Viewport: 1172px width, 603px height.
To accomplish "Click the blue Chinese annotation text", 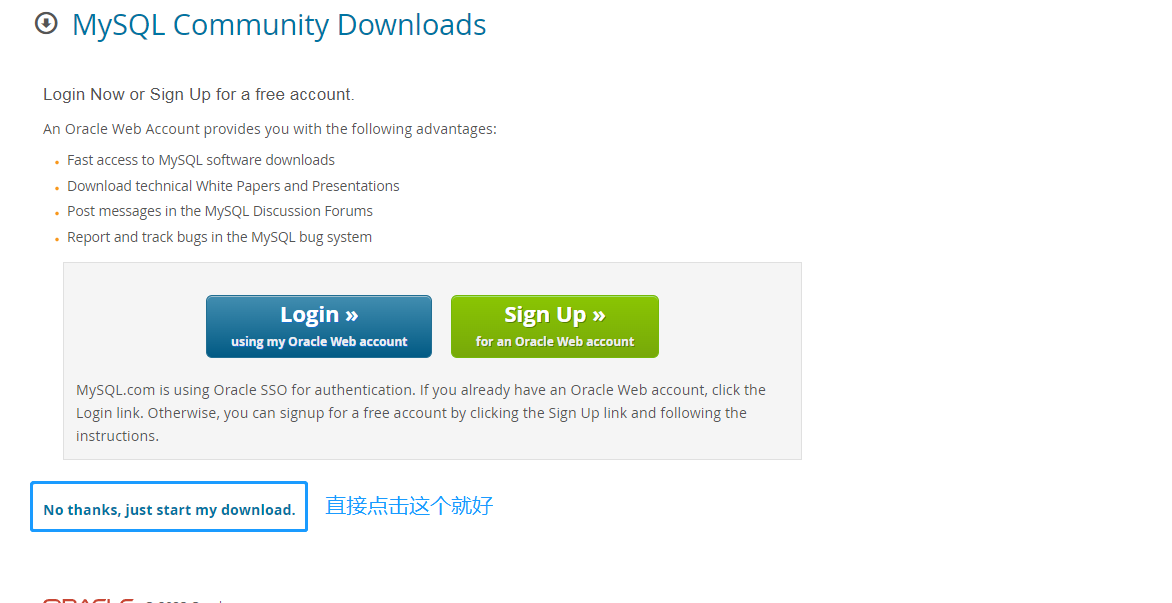I will (410, 506).
